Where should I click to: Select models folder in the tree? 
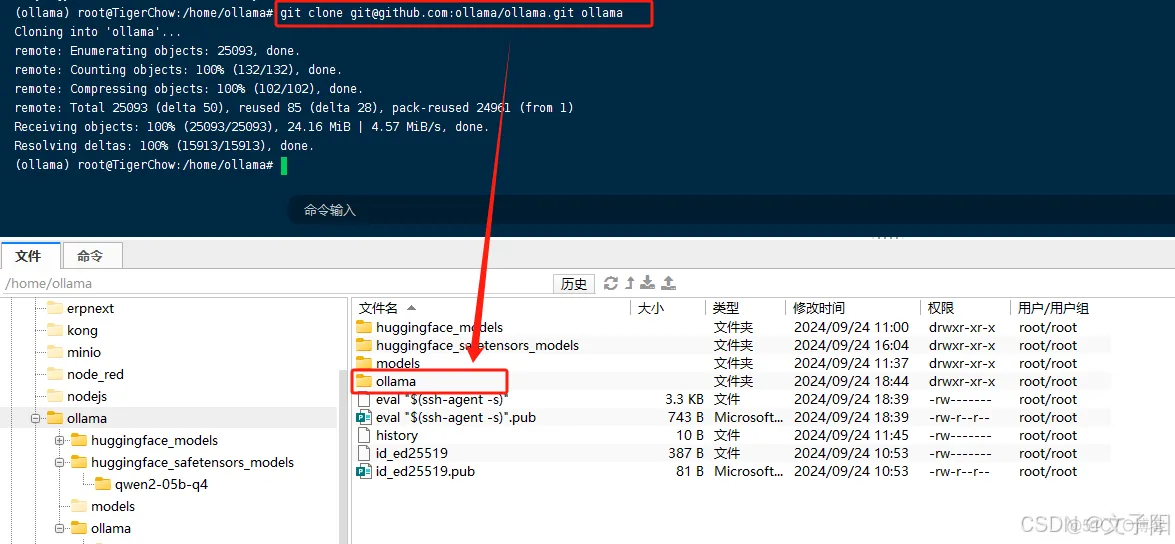click(113, 507)
